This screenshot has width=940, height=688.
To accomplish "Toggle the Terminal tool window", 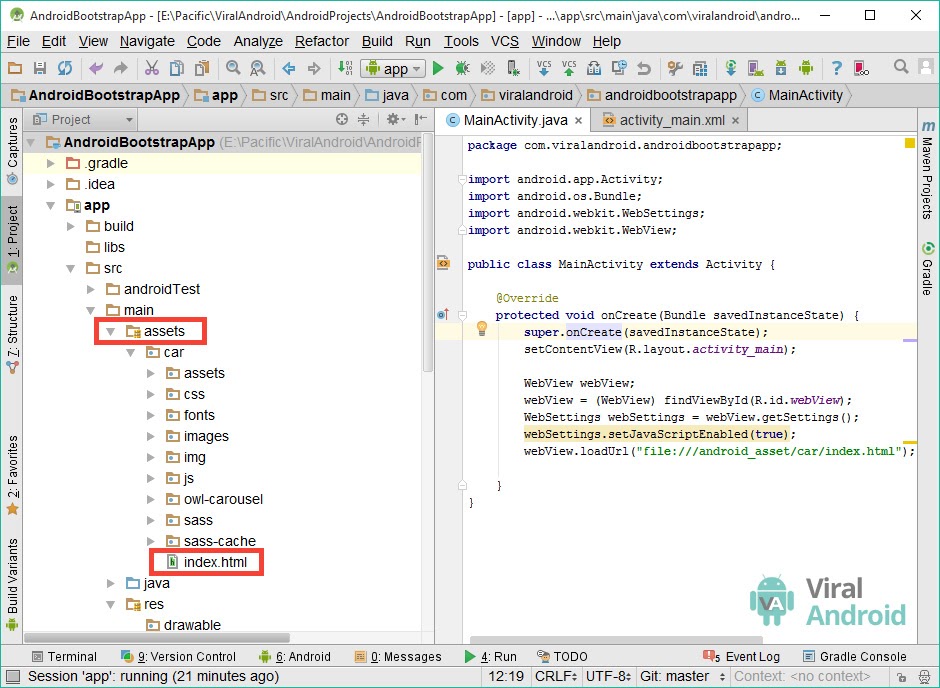I will [64, 657].
